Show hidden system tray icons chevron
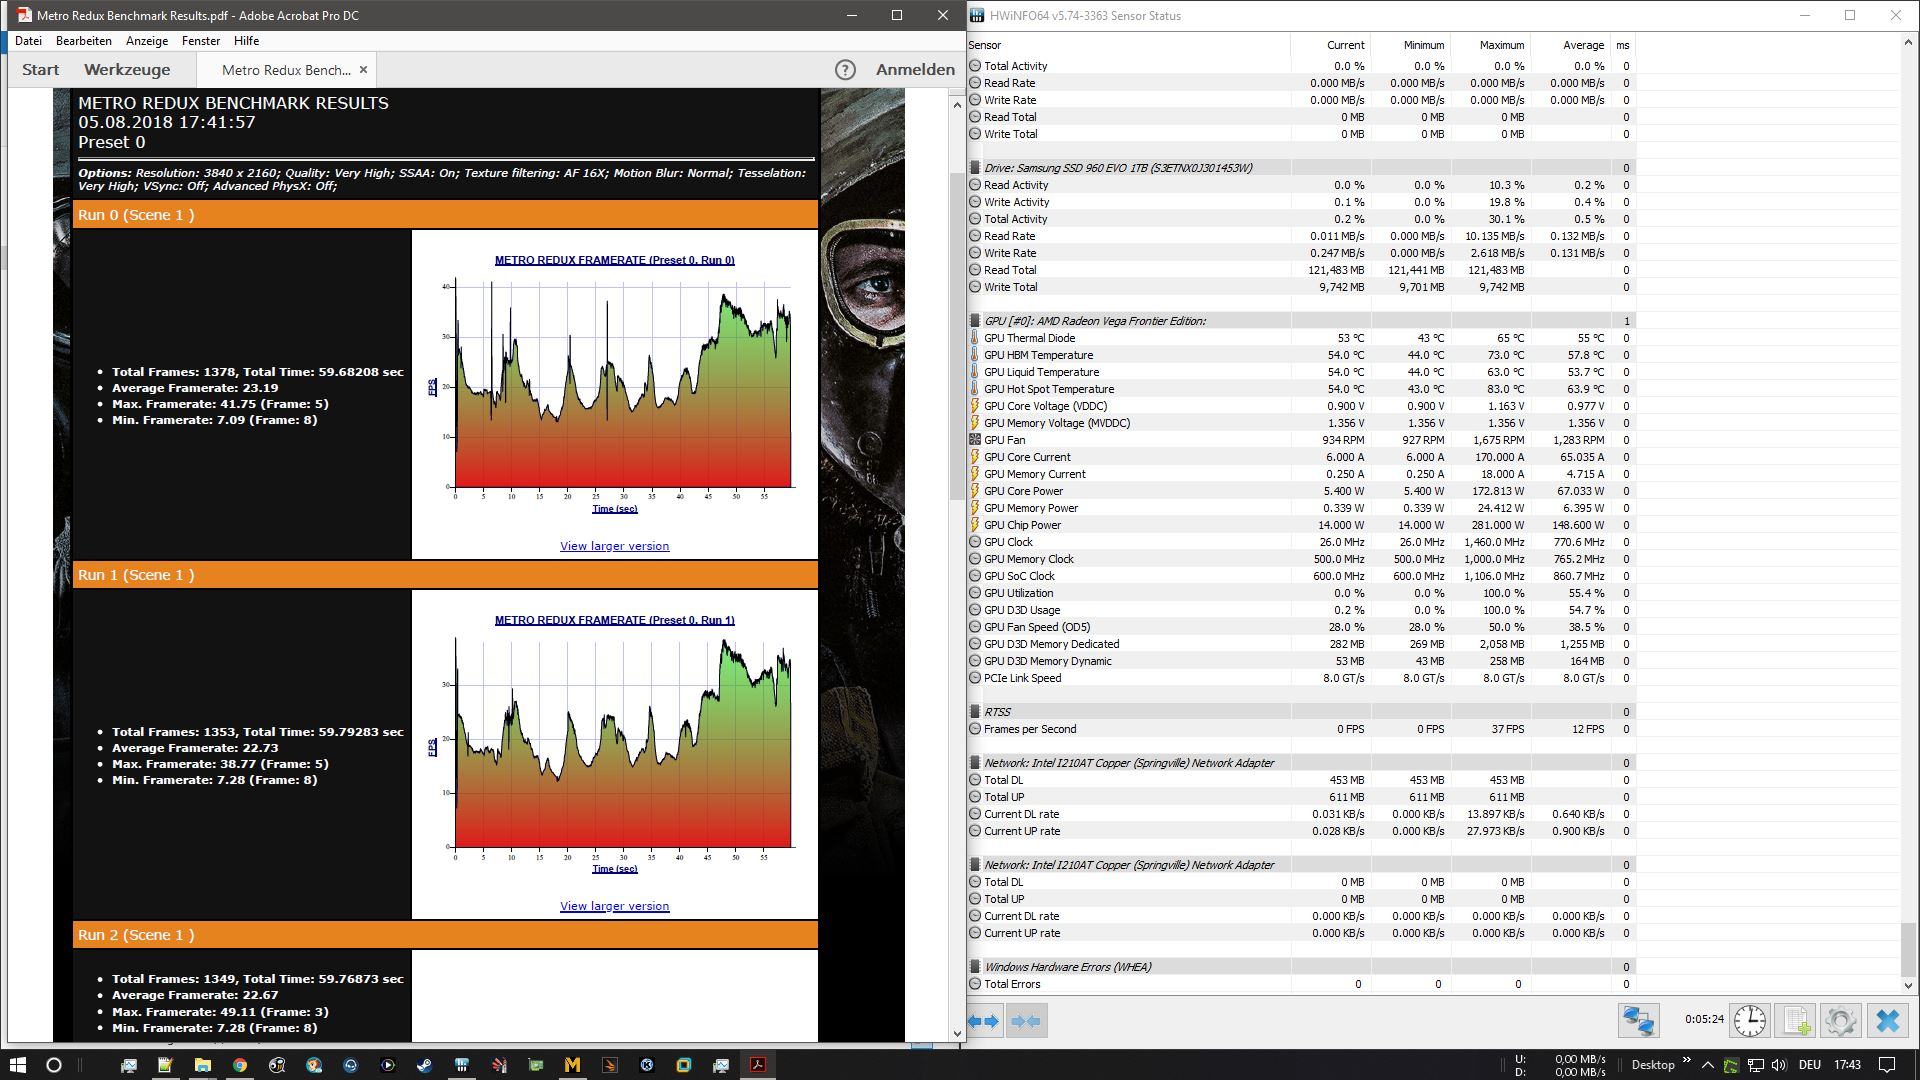The width and height of the screenshot is (1920, 1080). [x=1707, y=1065]
